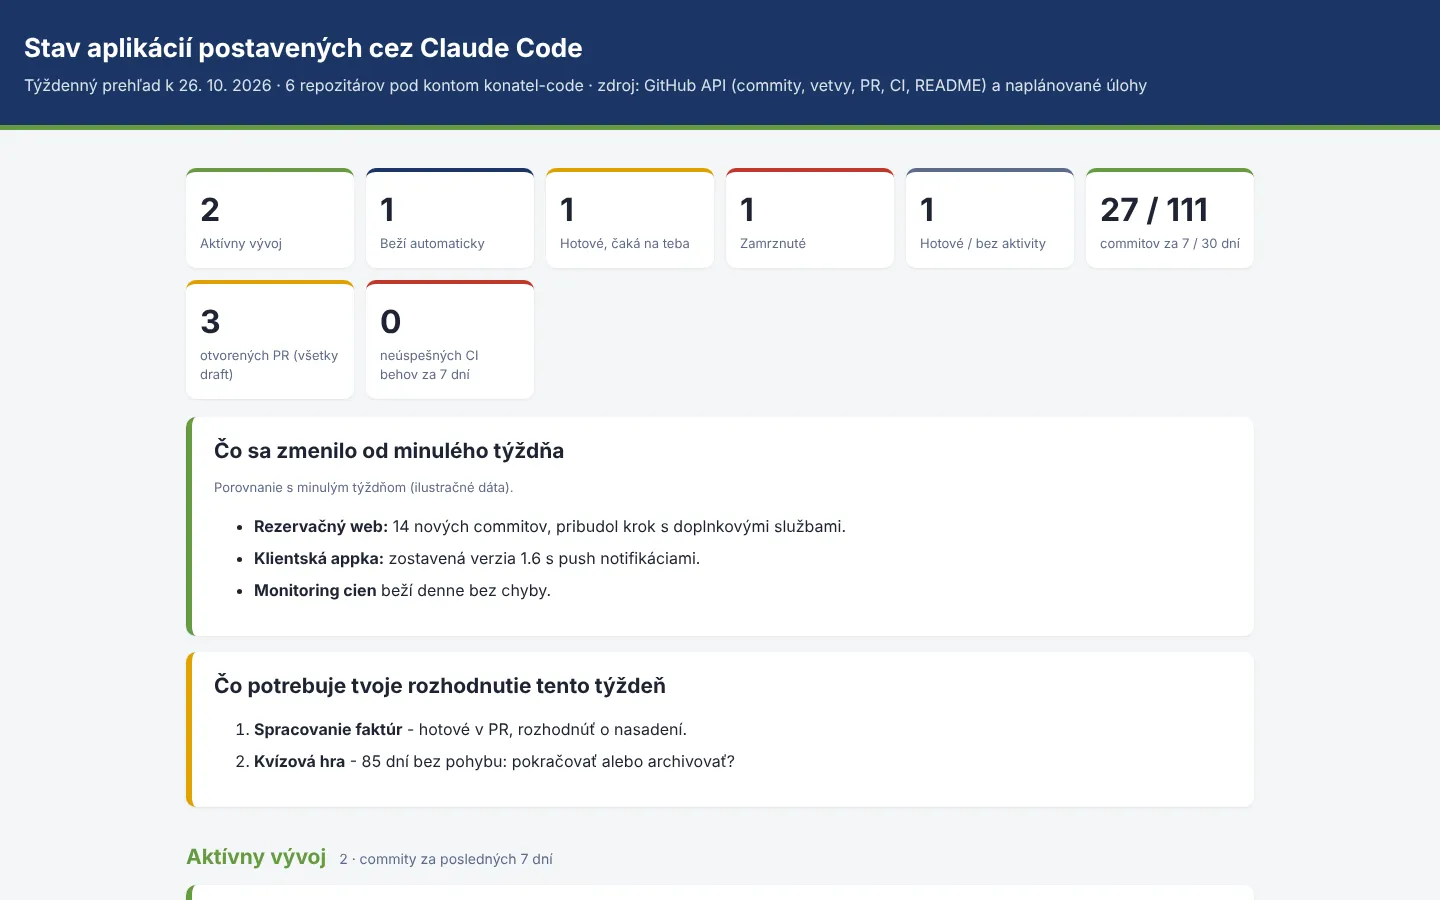Click the green "Aktívny vývoj" section heading

256,857
